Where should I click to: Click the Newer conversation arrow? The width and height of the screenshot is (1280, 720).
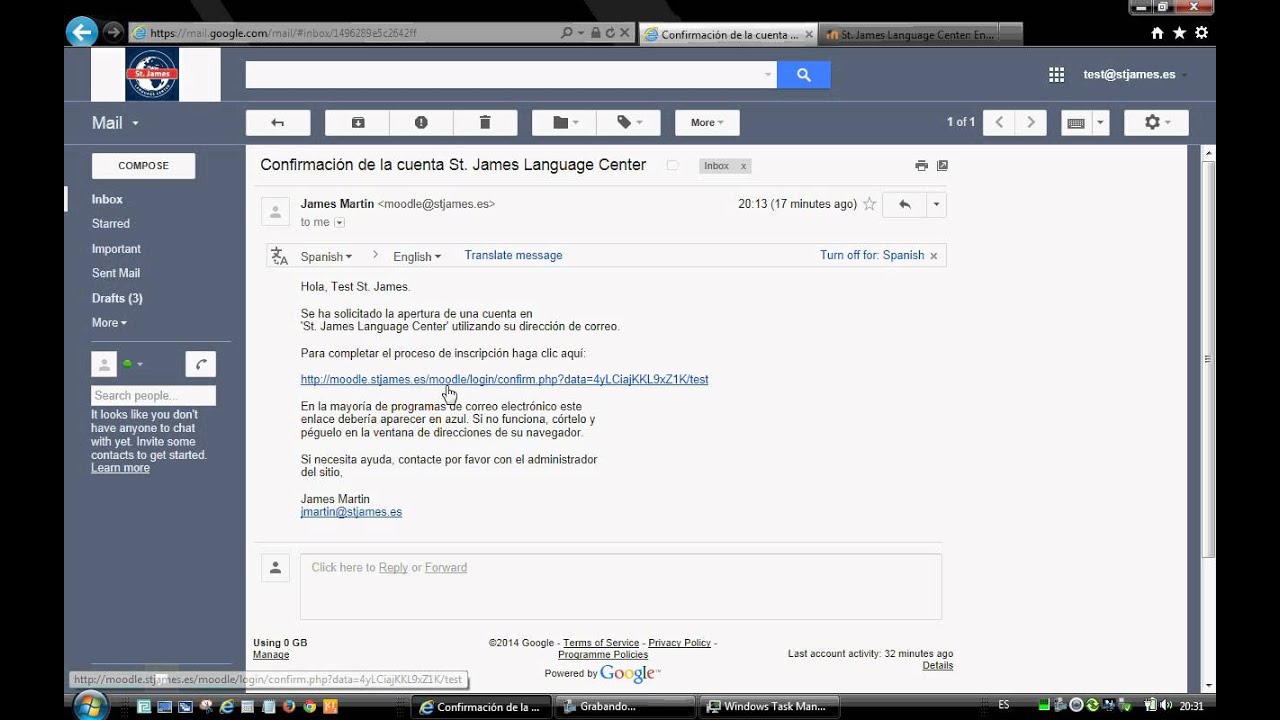click(999, 122)
